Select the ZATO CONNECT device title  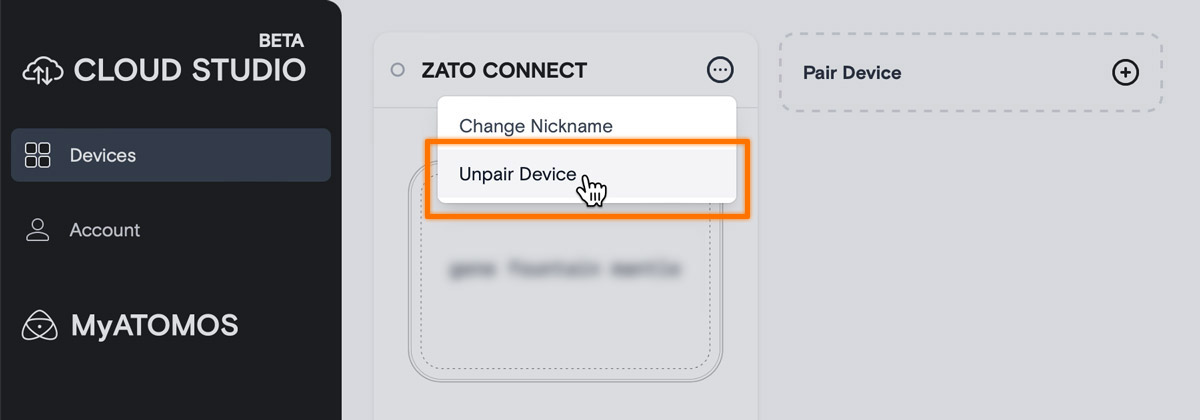pyautogui.click(x=504, y=70)
